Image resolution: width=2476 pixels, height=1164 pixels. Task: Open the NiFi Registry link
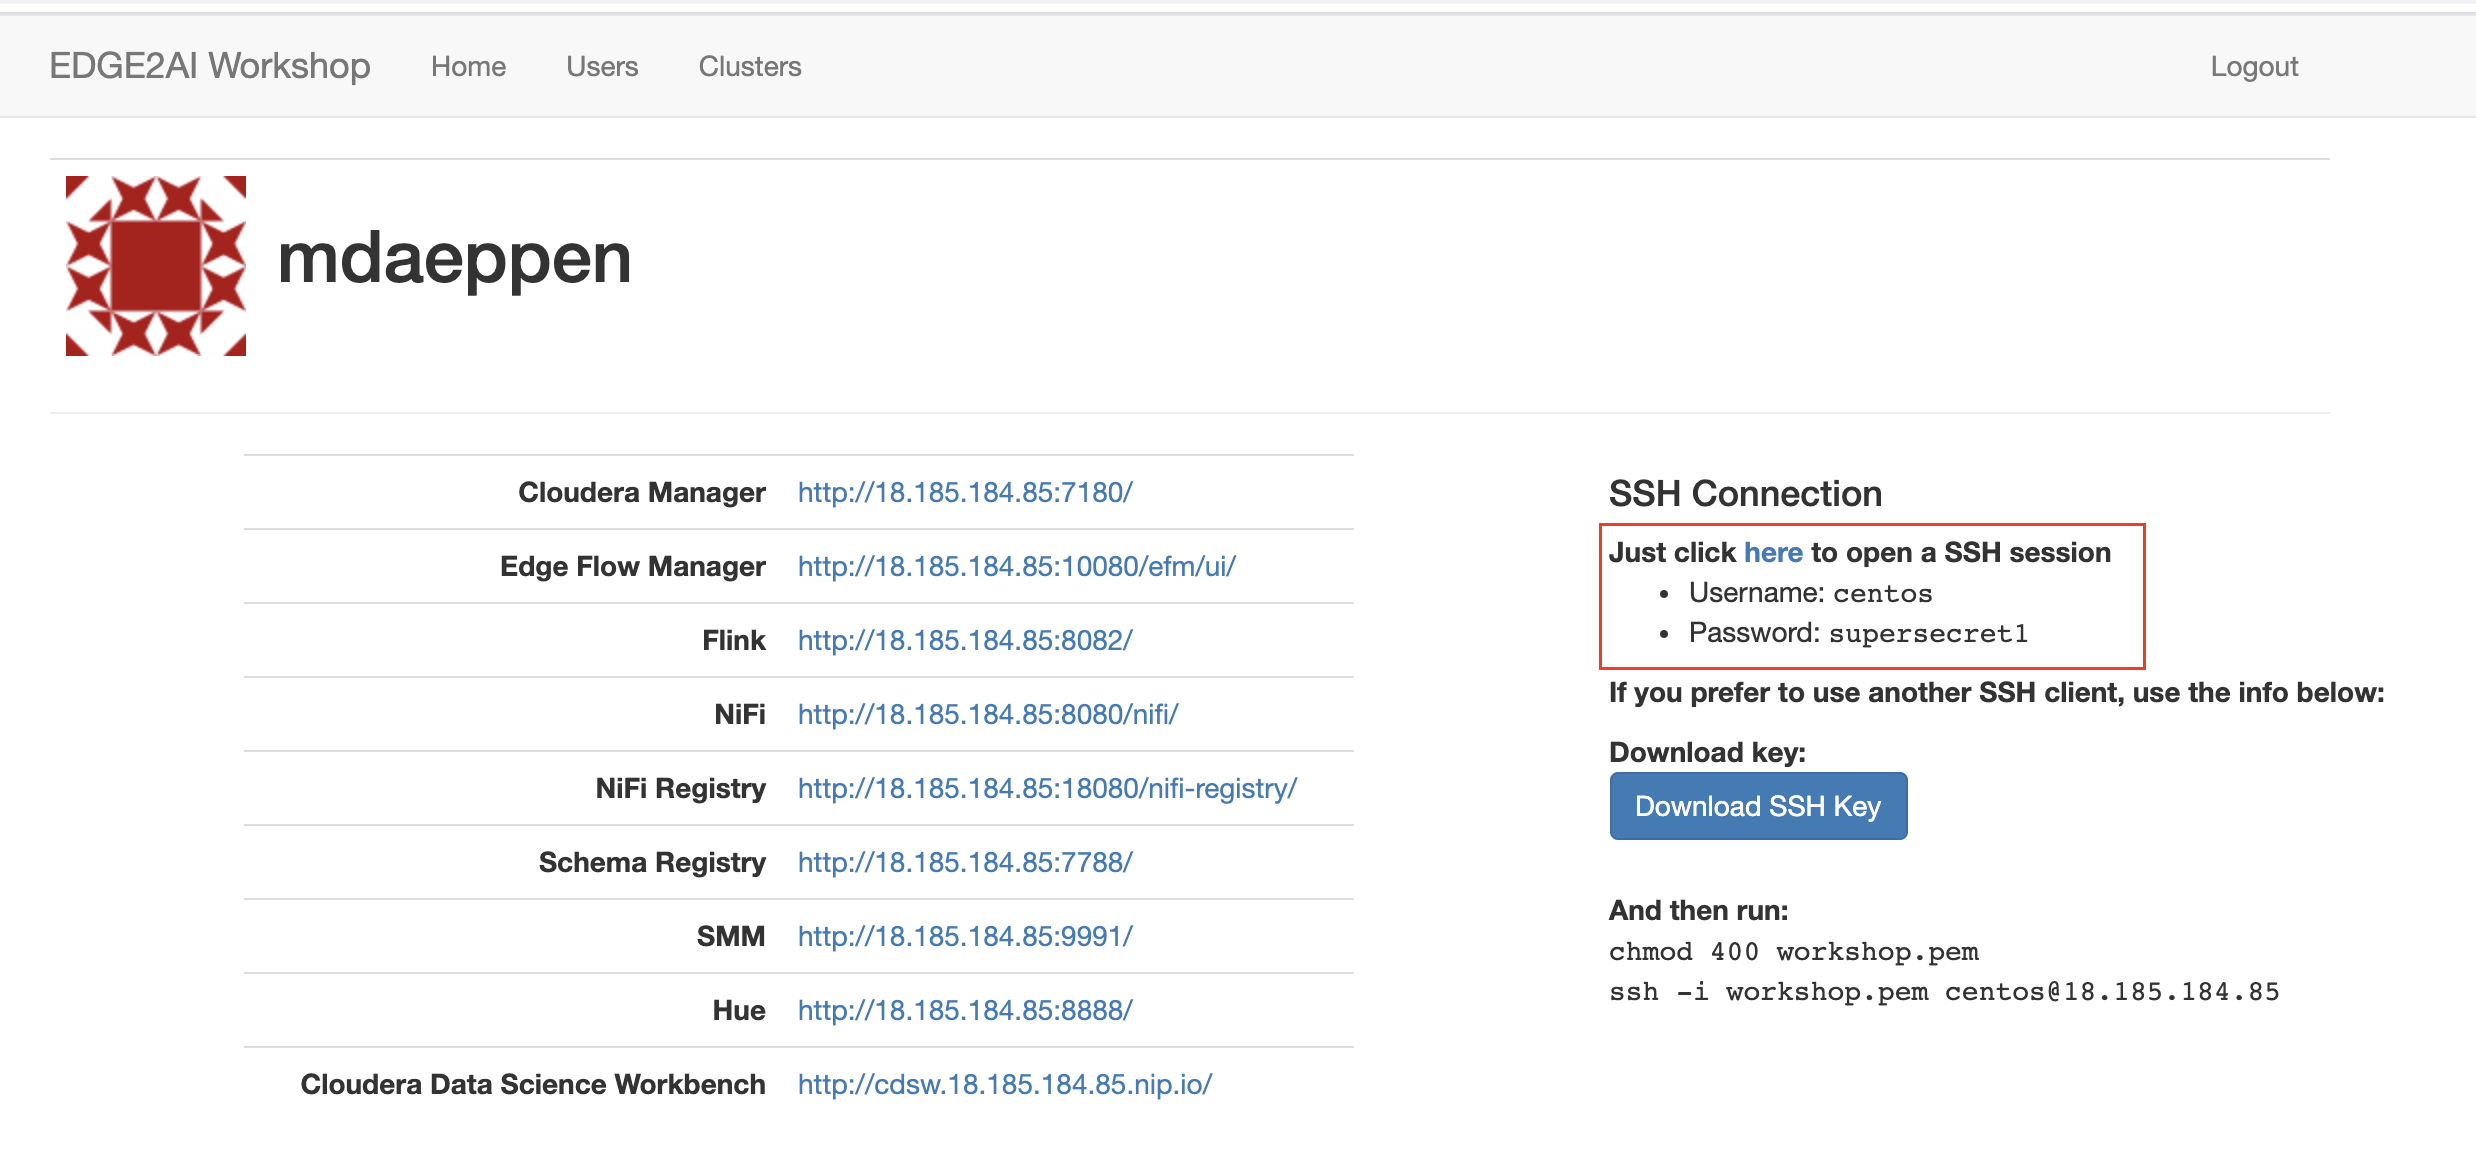1047,788
